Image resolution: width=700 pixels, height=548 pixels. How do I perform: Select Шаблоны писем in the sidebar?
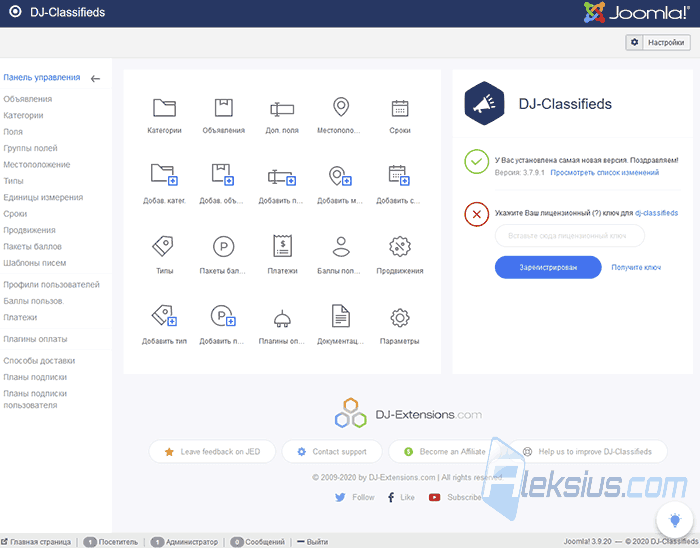35,263
